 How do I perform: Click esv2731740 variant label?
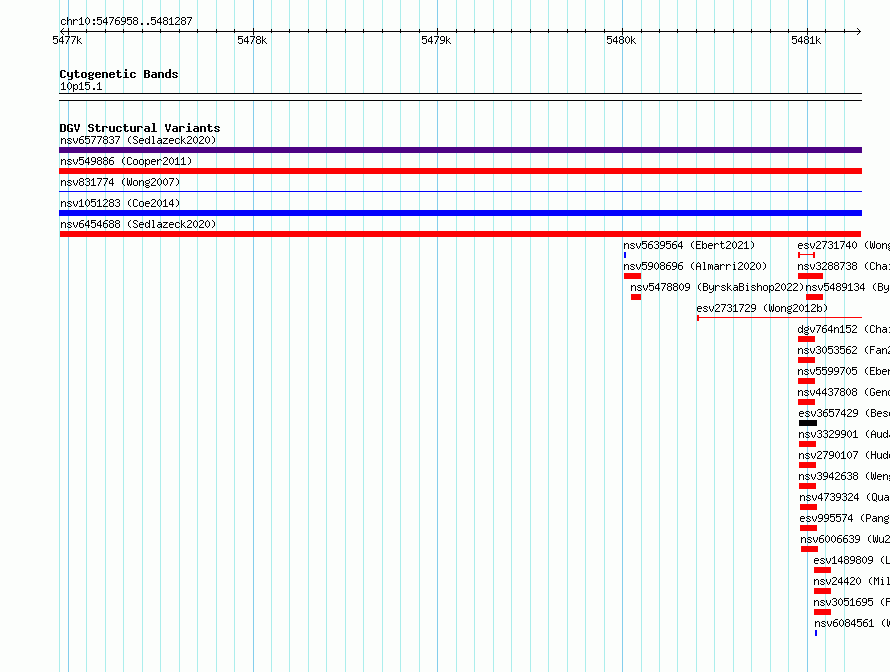coord(843,245)
